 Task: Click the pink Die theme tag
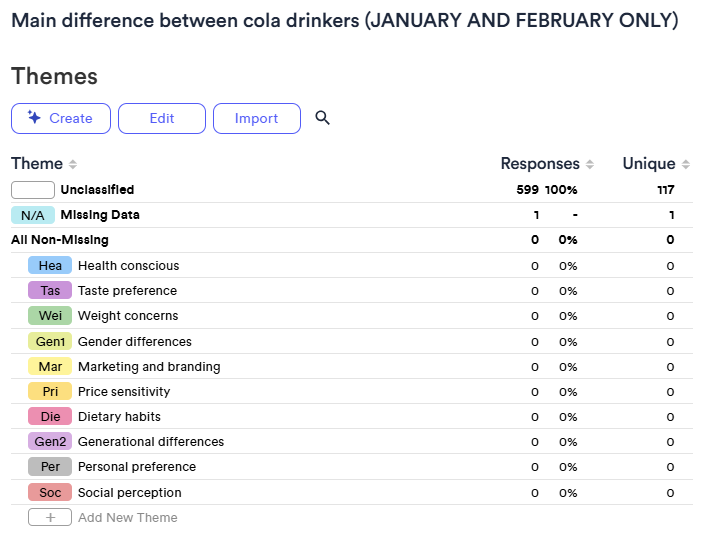(50, 417)
